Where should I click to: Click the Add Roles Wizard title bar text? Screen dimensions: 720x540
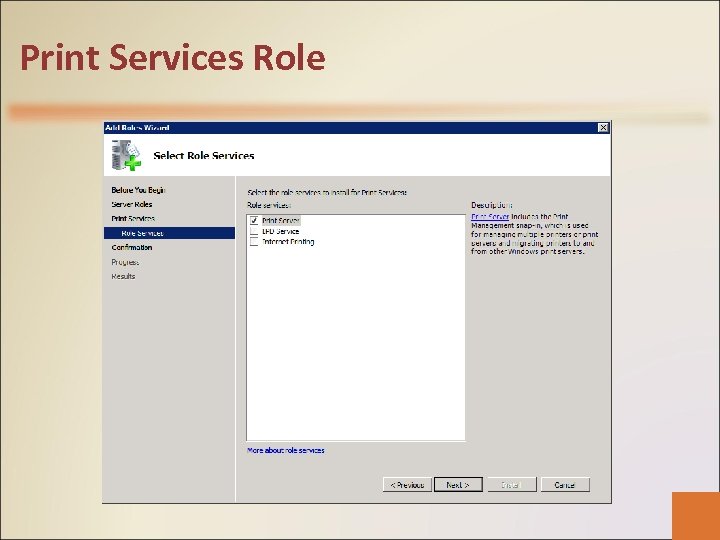pyautogui.click(x=137, y=128)
